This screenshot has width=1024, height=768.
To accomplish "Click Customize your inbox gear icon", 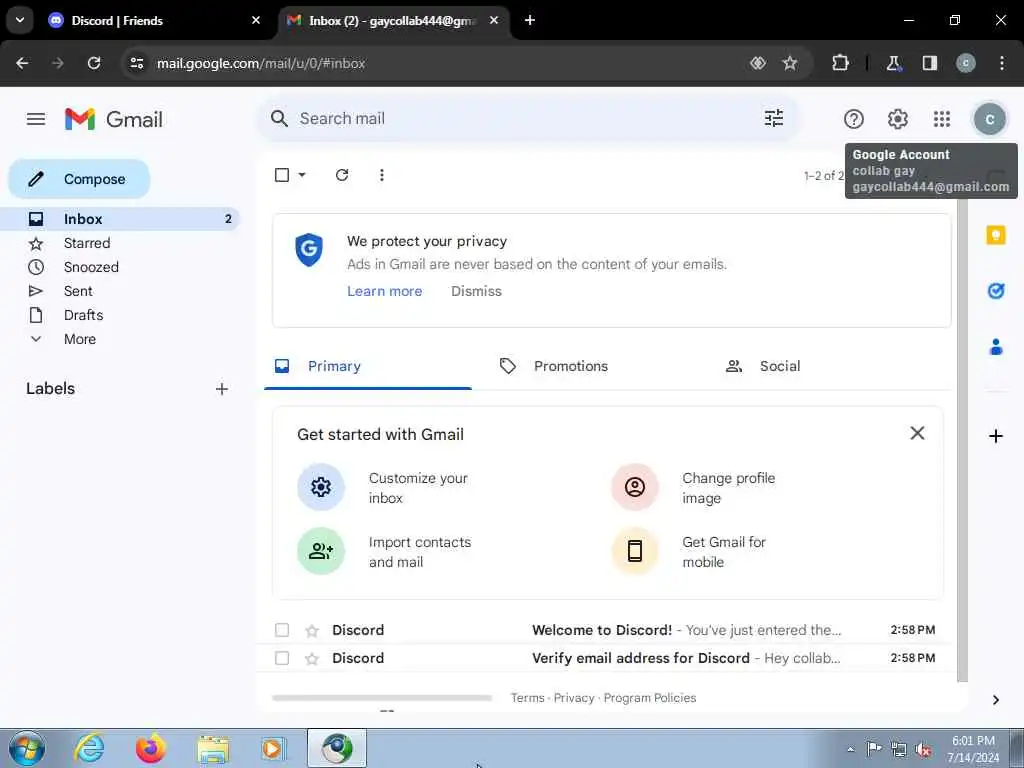I will (321, 487).
